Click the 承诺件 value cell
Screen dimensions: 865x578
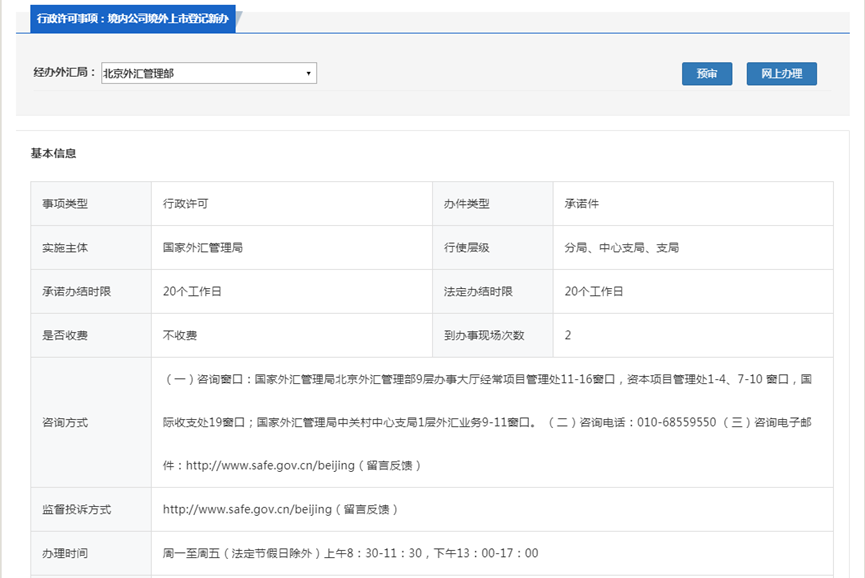pyautogui.click(x=693, y=204)
